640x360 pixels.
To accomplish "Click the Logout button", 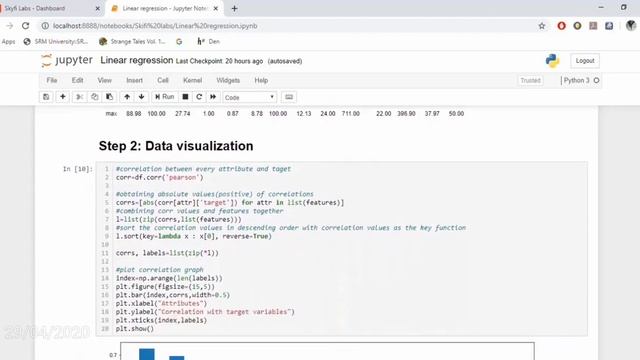I will (585, 61).
